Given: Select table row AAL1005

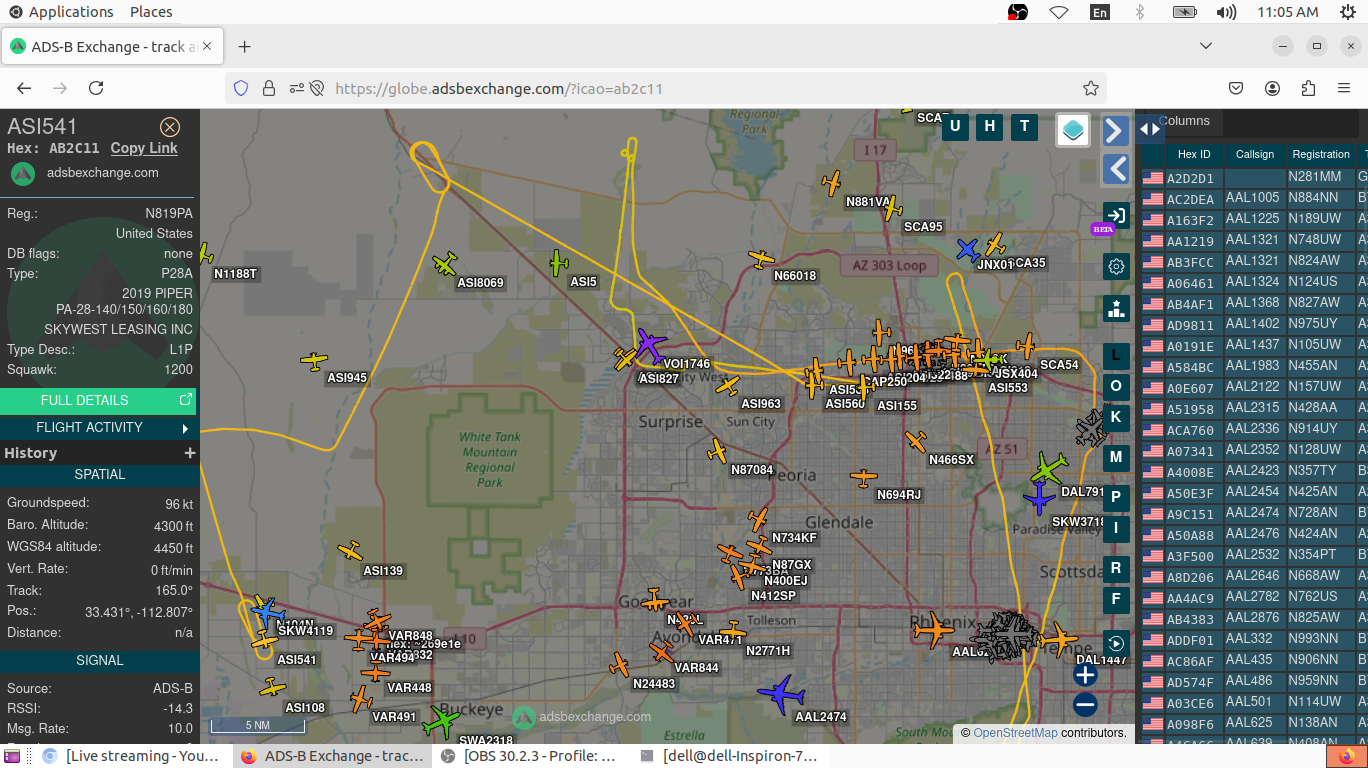Looking at the screenshot, I should 1254,198.
